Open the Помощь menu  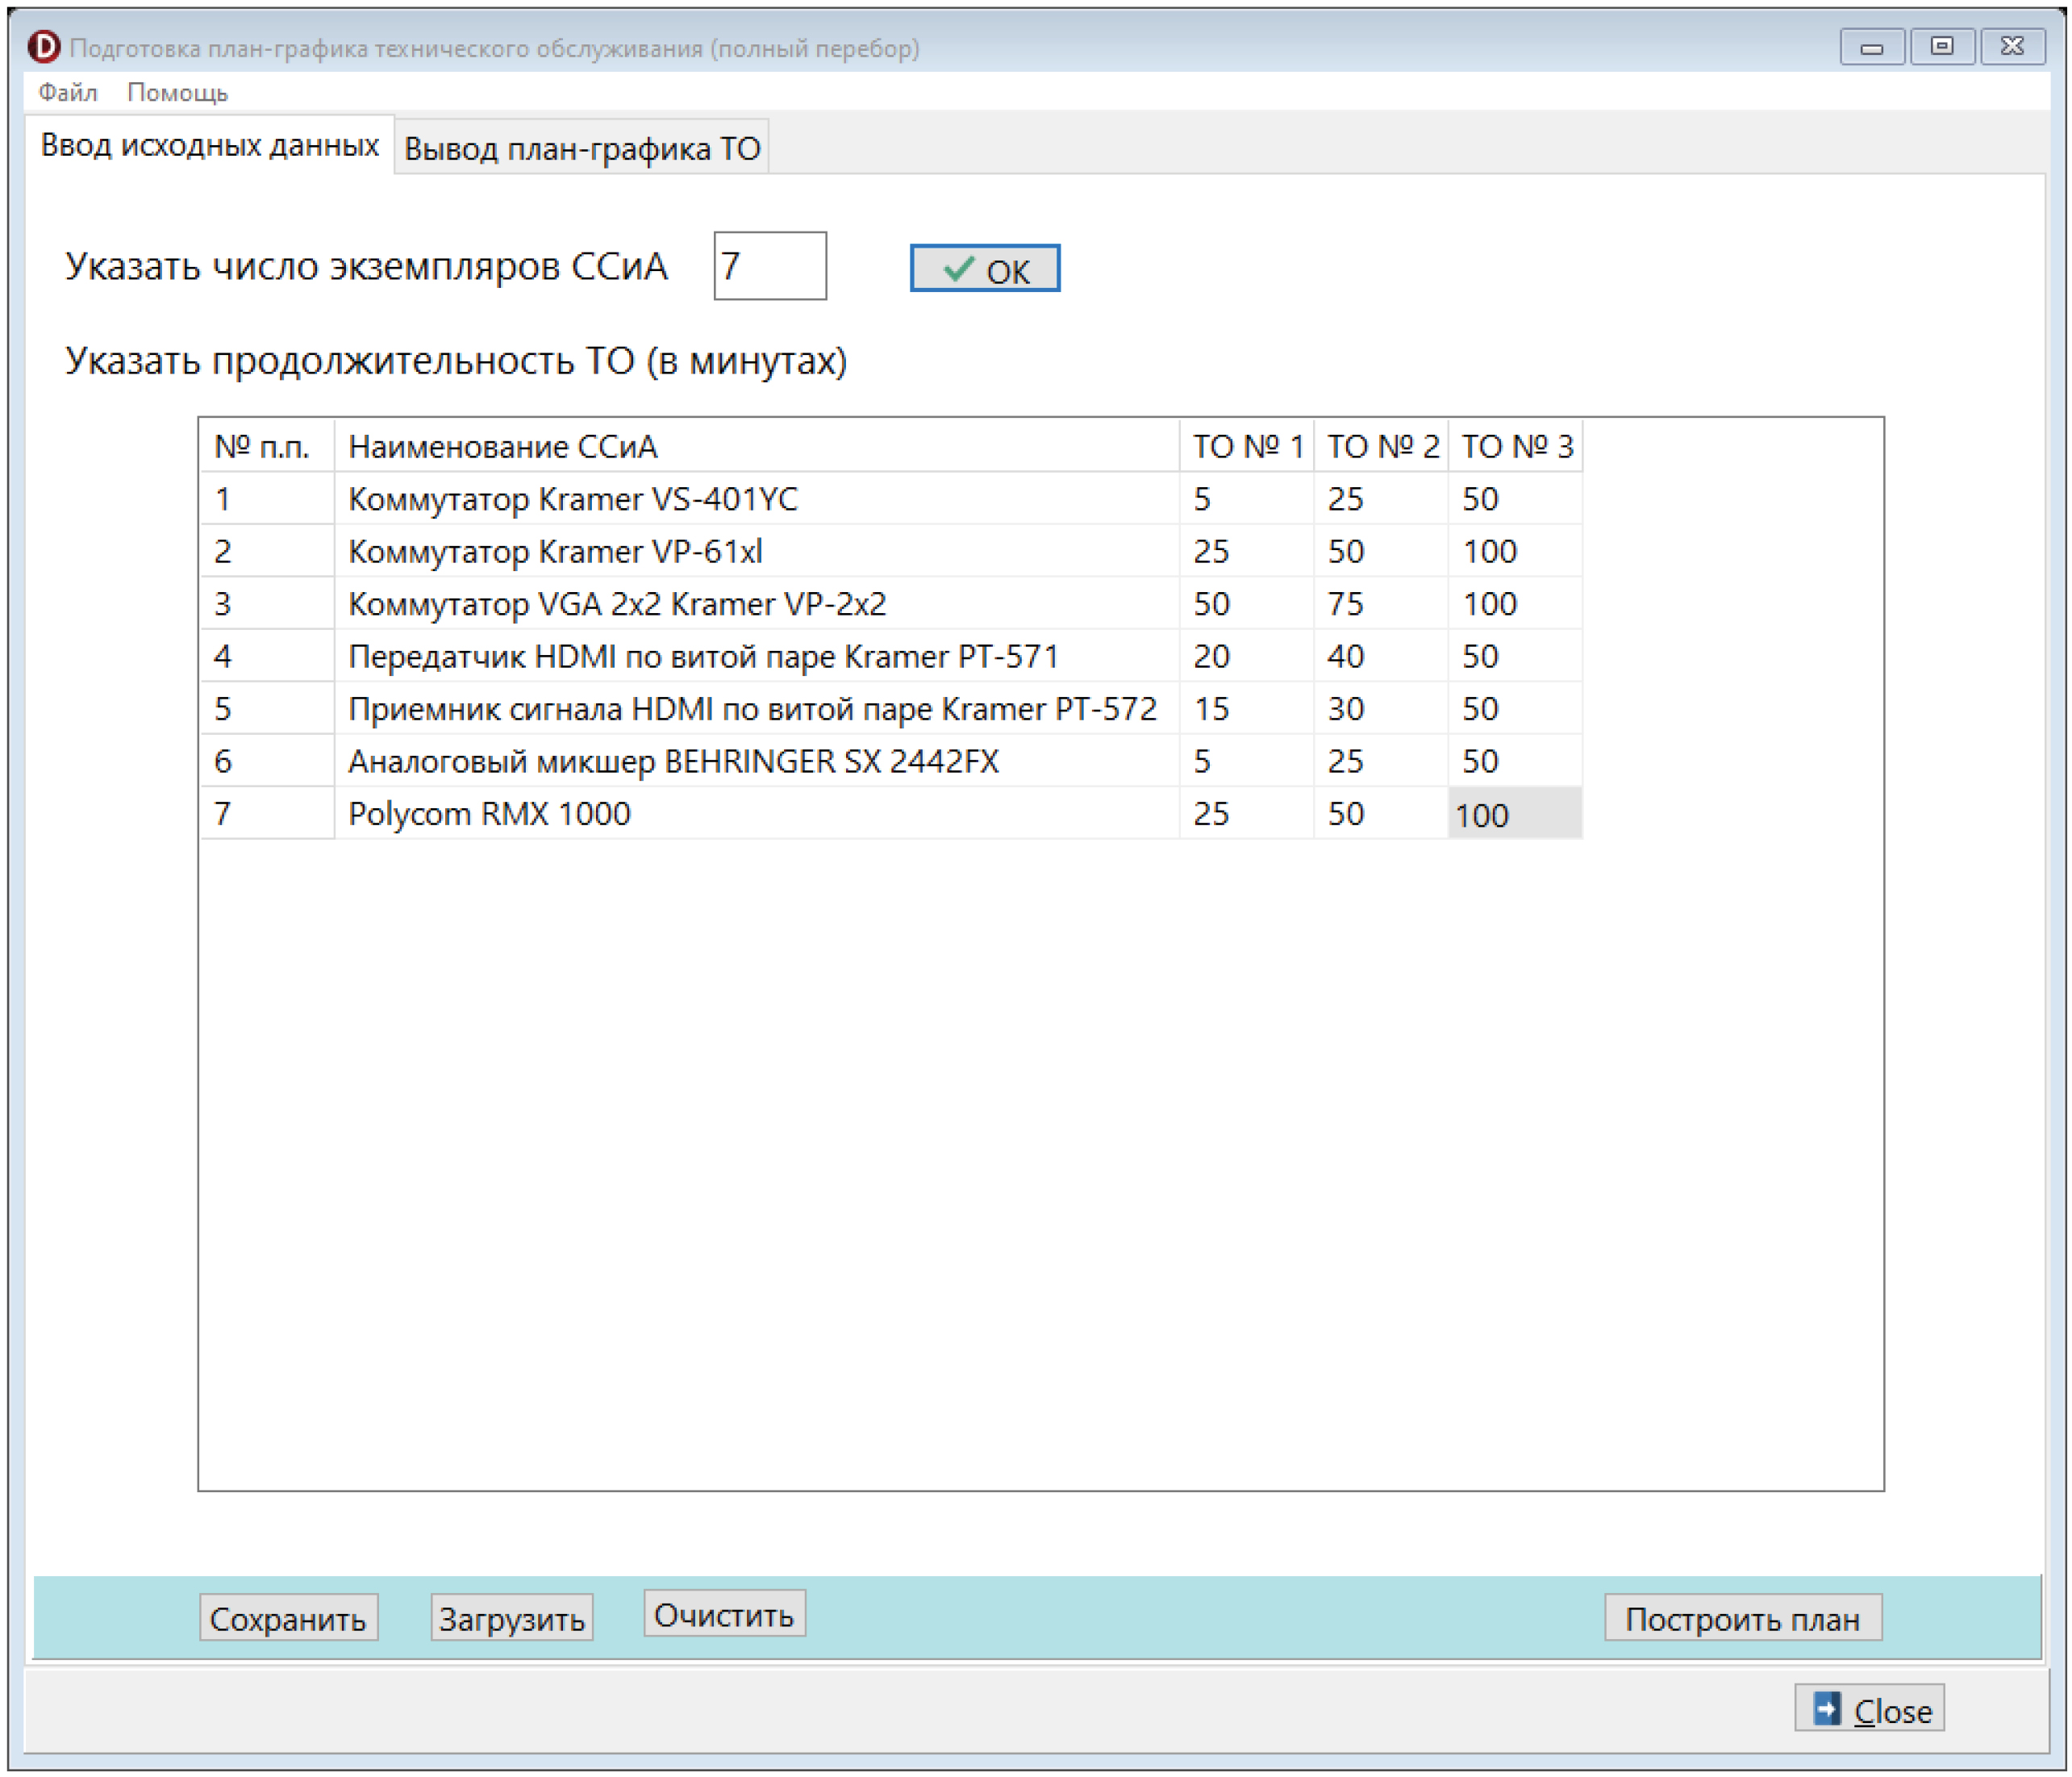(x=177, y=93)
